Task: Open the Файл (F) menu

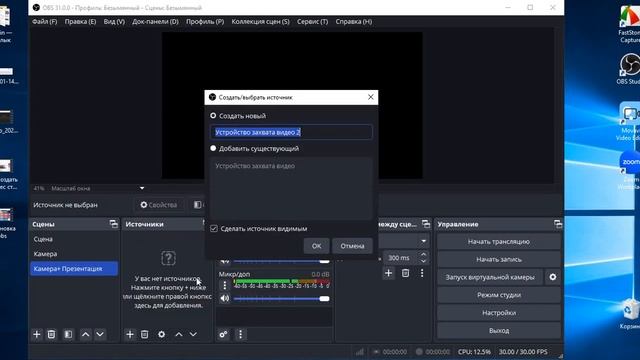Action: tap(44, 22)
